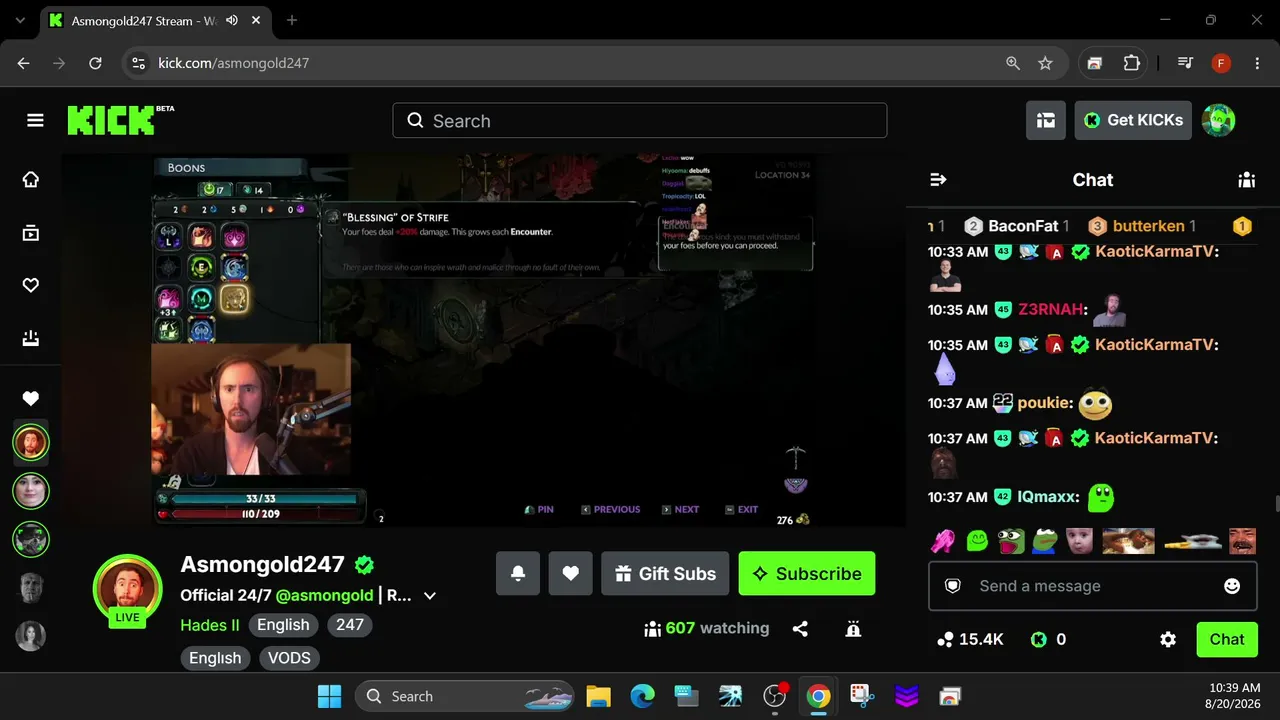Open the Hades II category link
Screen dimensions: 1280x720
click(210, 625)
